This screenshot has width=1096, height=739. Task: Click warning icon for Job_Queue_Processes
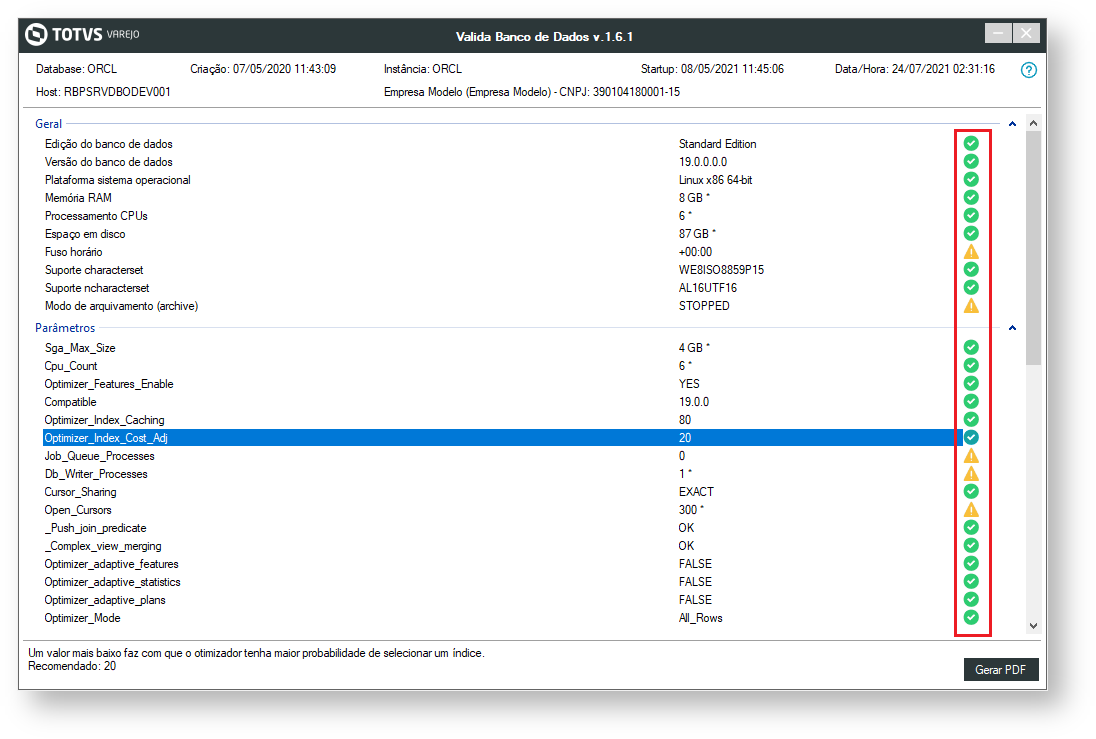(971, 456)
